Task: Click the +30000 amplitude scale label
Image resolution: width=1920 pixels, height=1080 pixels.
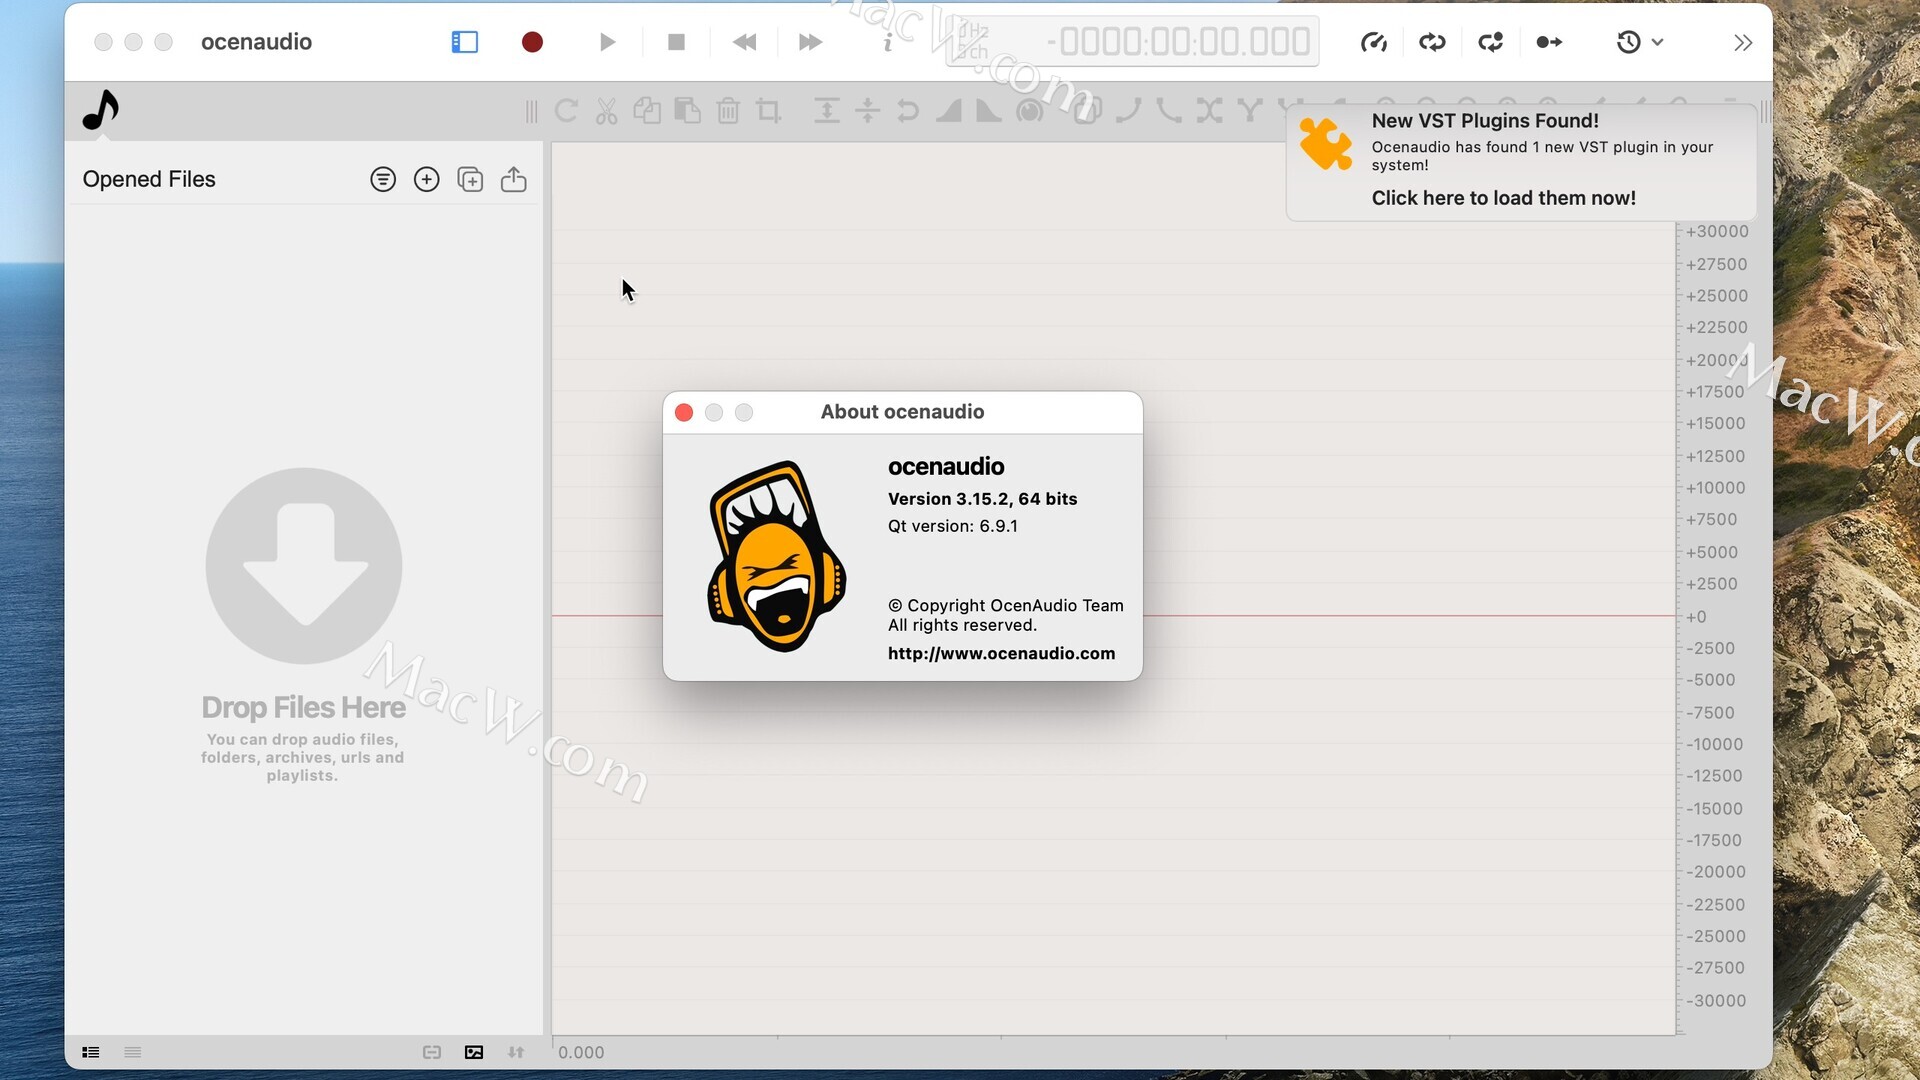Action: [x=1717, y=232]
